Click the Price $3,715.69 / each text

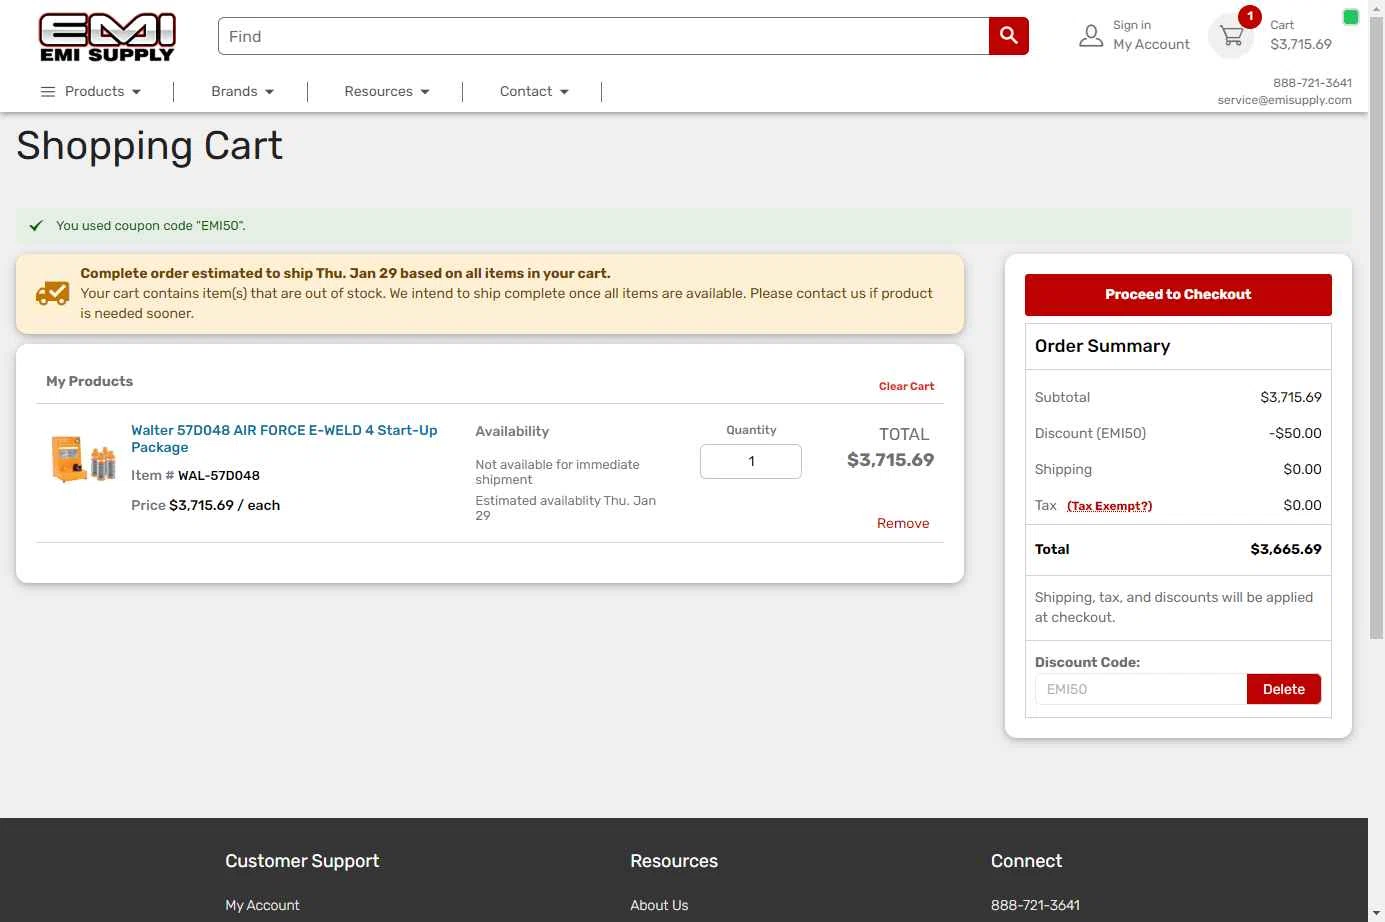205,505
